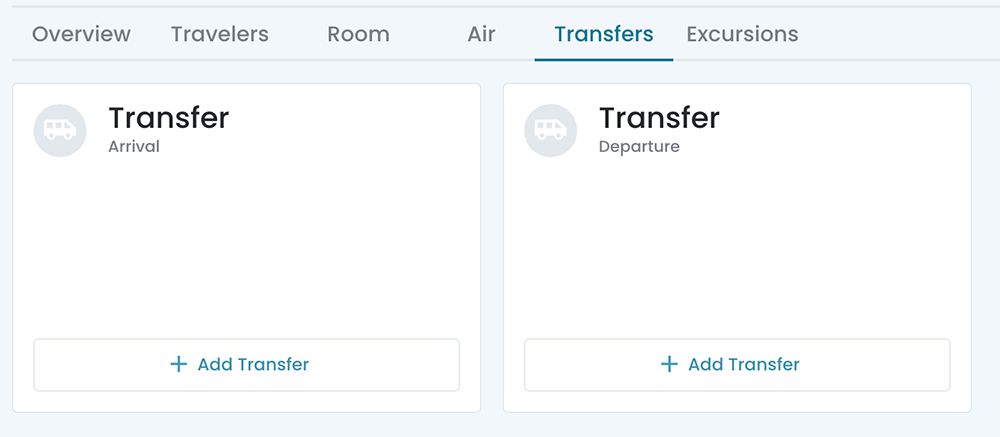Click "Add Transfer" text in Departure card

pyautogui.click(x=744, y=364)
